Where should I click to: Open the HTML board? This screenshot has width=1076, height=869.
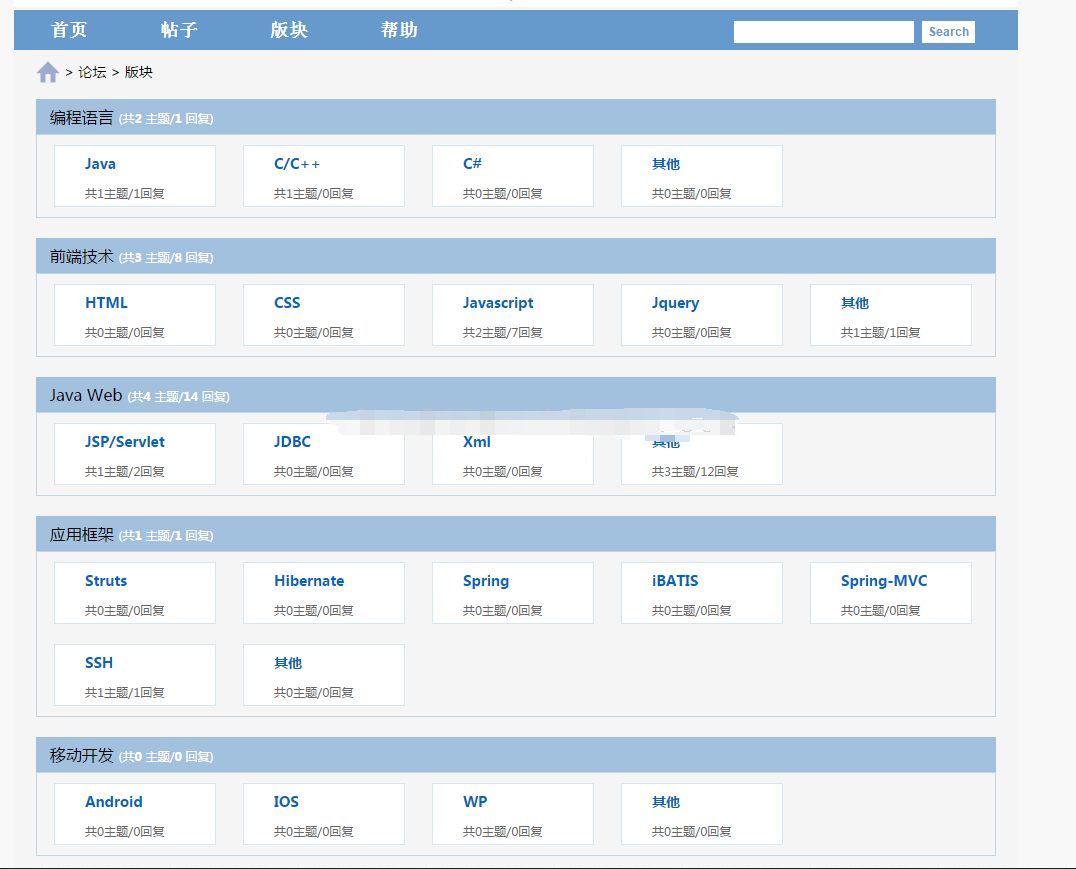[106, 303]
